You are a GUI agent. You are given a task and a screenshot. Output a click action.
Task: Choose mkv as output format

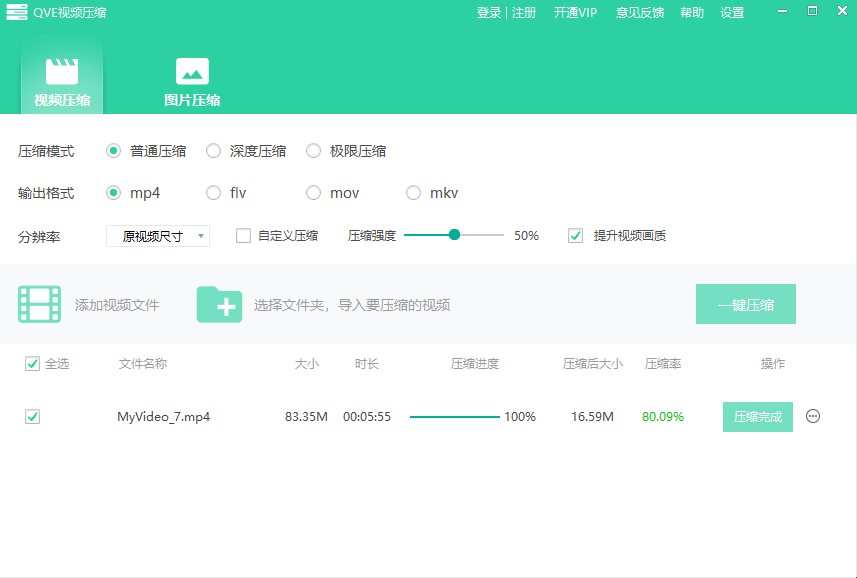click(x=414, y=193)
